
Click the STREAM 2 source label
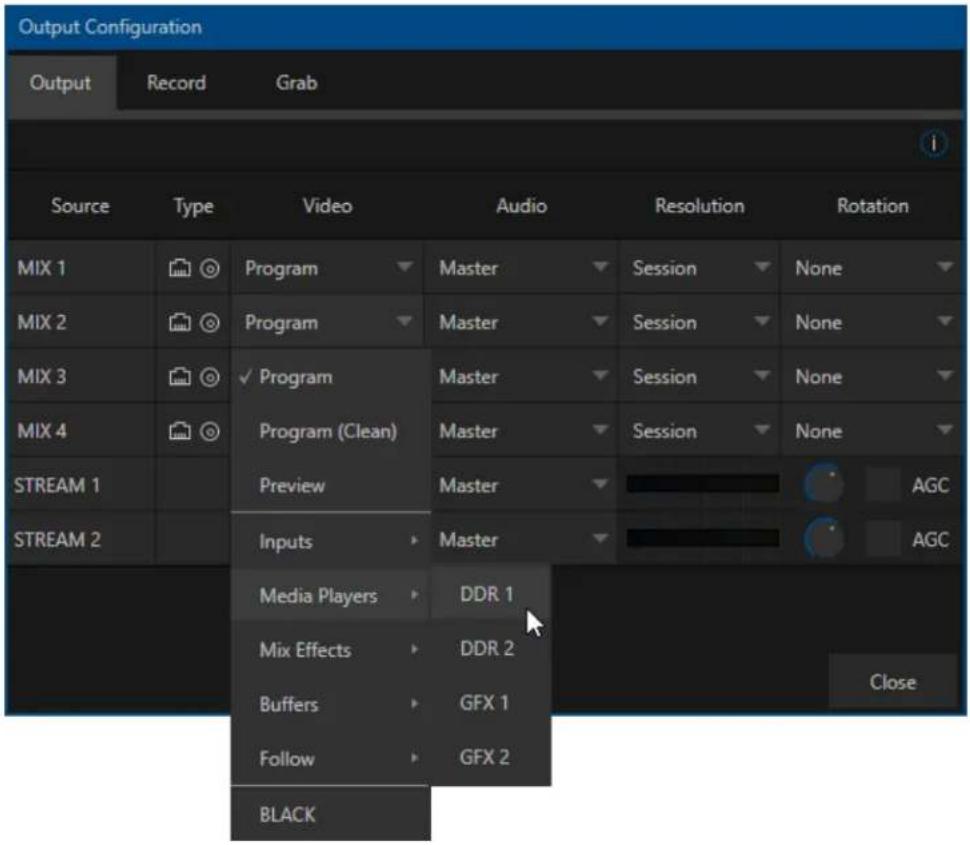click(57, 539)
